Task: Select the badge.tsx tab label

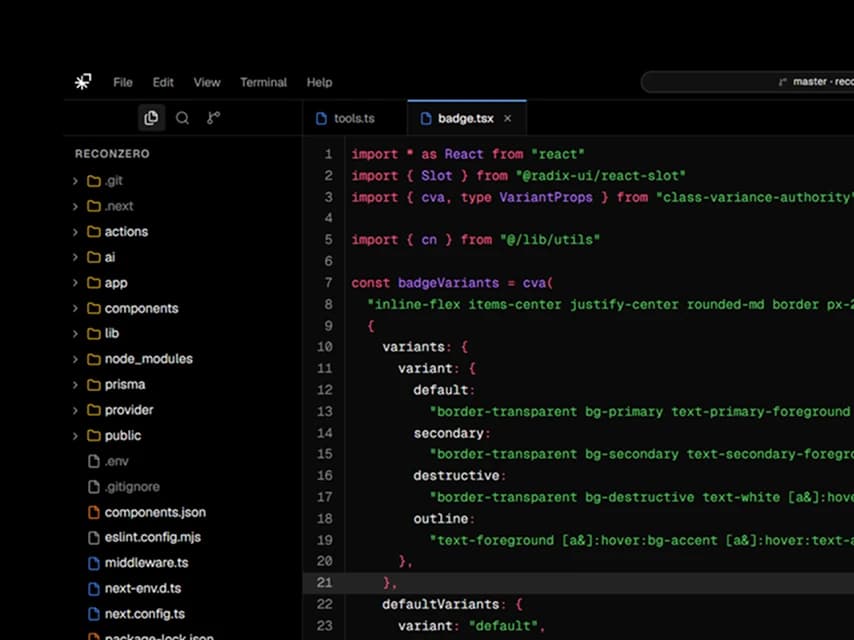Action: tap(466, 118)
